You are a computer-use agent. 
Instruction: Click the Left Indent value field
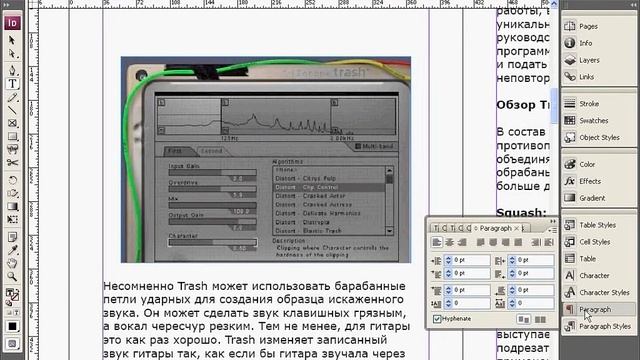point(471,260)
